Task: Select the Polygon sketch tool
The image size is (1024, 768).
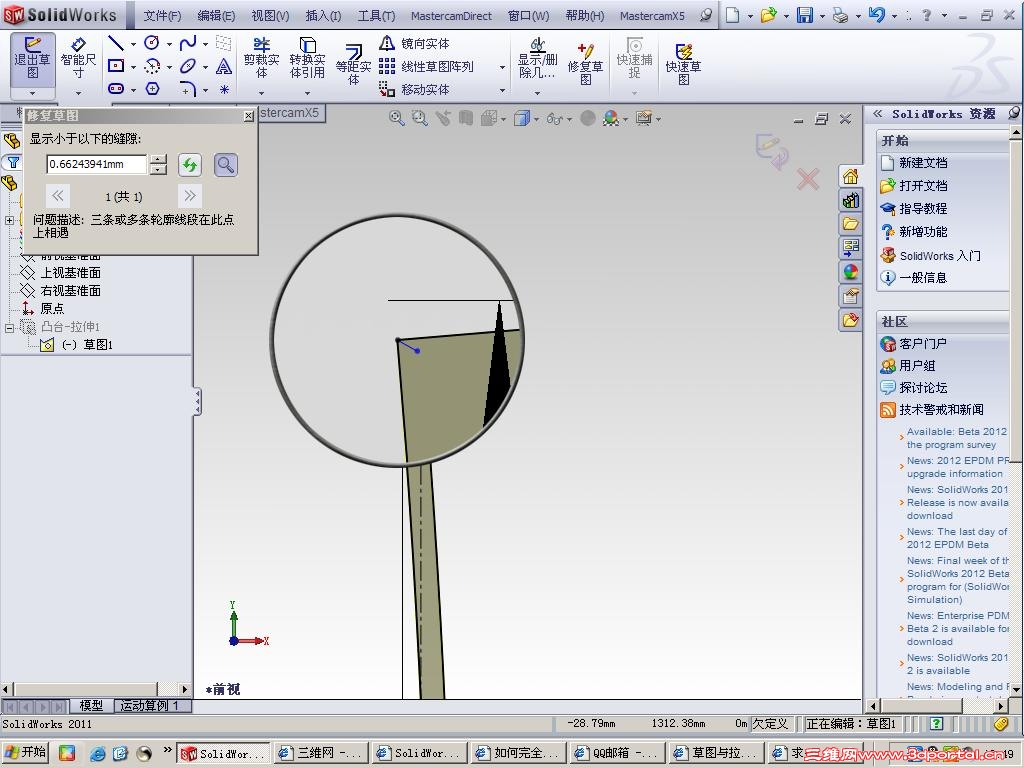Action: click(152, 88)
